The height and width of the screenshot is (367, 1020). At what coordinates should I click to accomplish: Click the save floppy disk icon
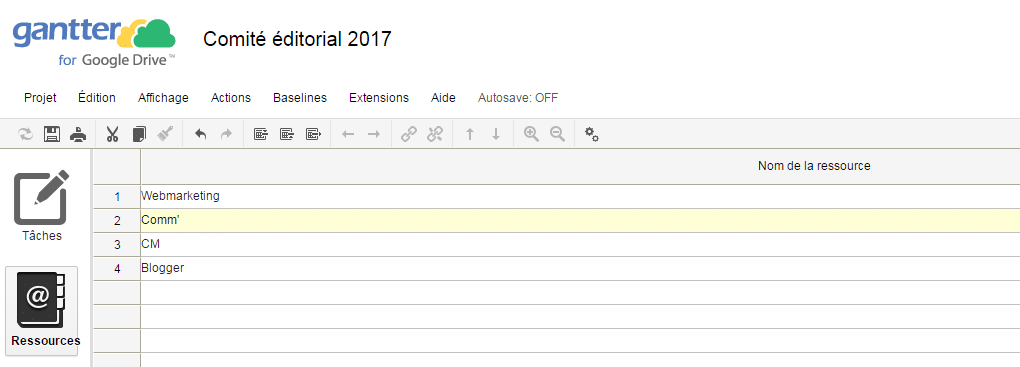coord(52,135)
